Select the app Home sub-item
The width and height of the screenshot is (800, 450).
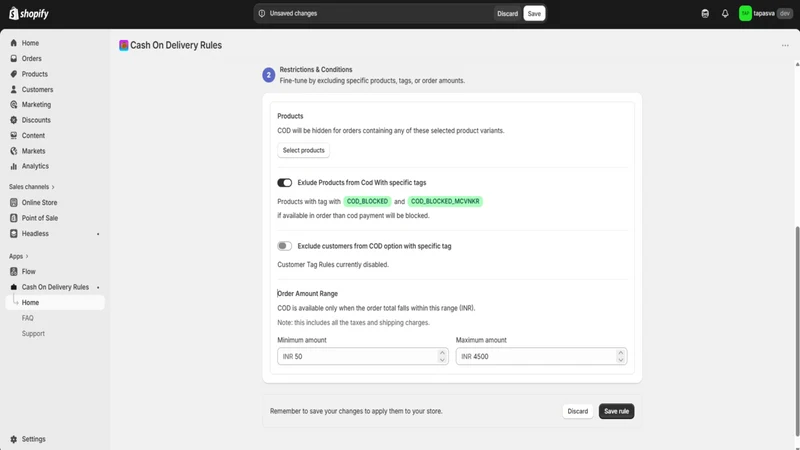[x=55, y=303]
